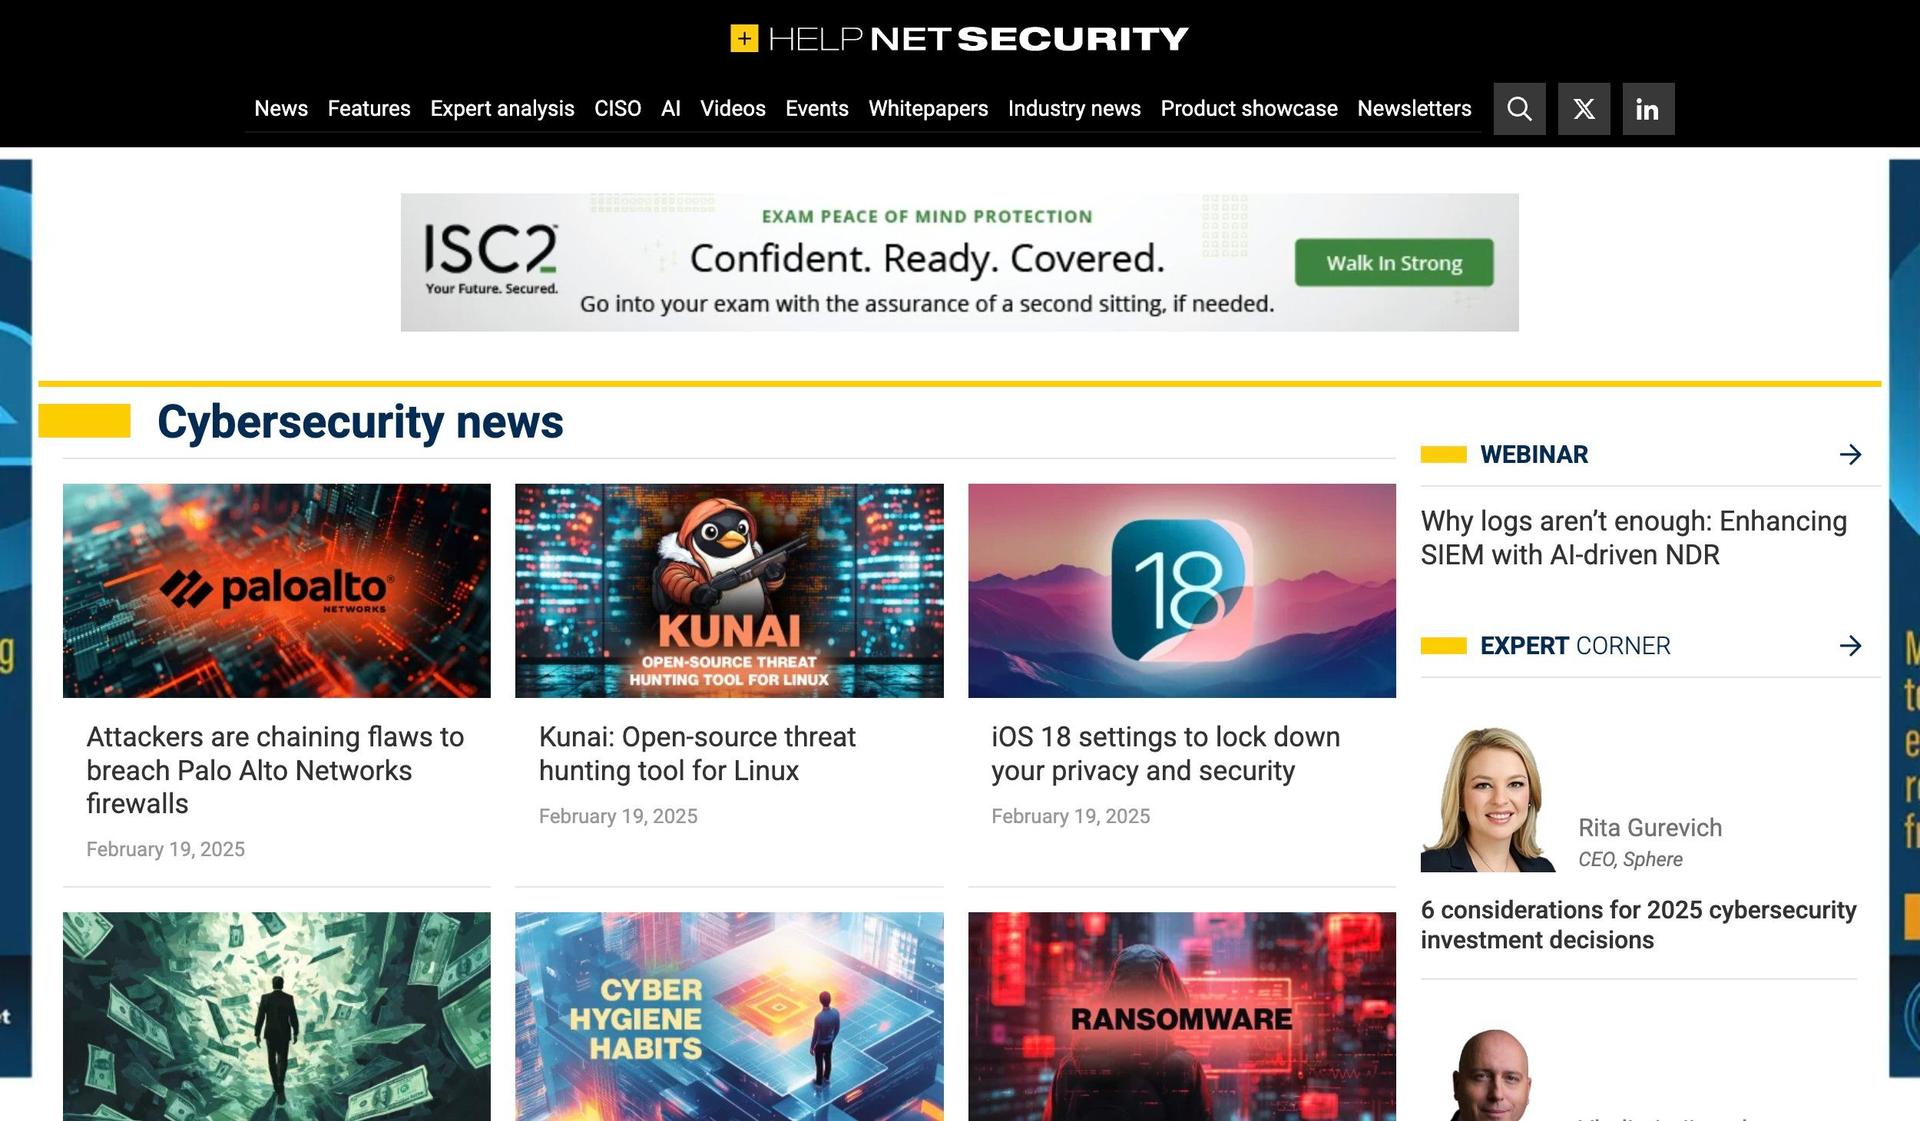
Task: Follow the arrow next to EXPERT CORNER
Action: 1850,646
